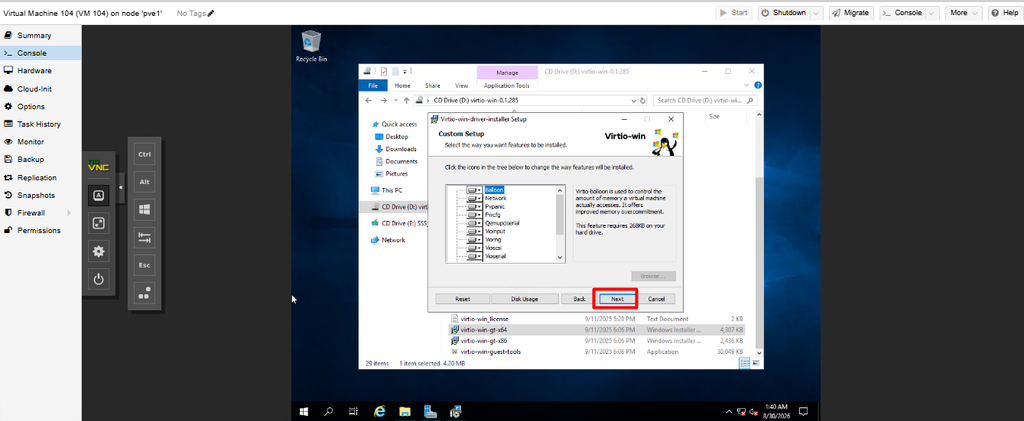Open Replication in Proxmox sidebar

click(40, 178)
